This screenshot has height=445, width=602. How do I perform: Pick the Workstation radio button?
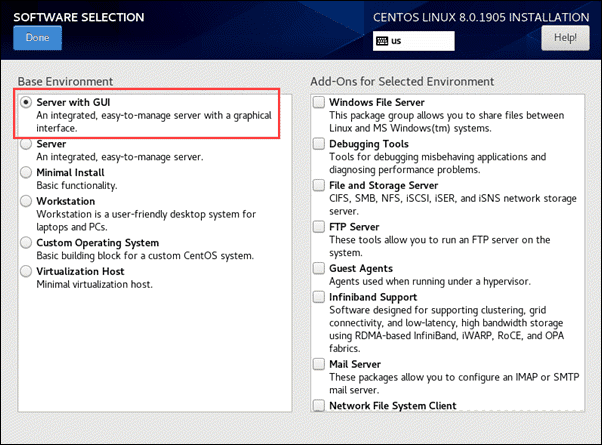pos(26,201)
